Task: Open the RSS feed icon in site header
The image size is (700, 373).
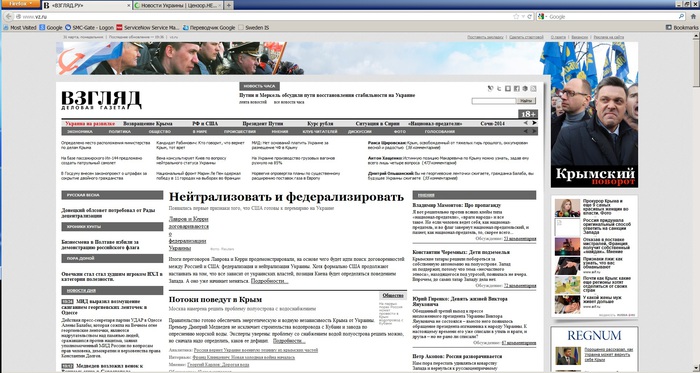Action: [x=533, y=89]
